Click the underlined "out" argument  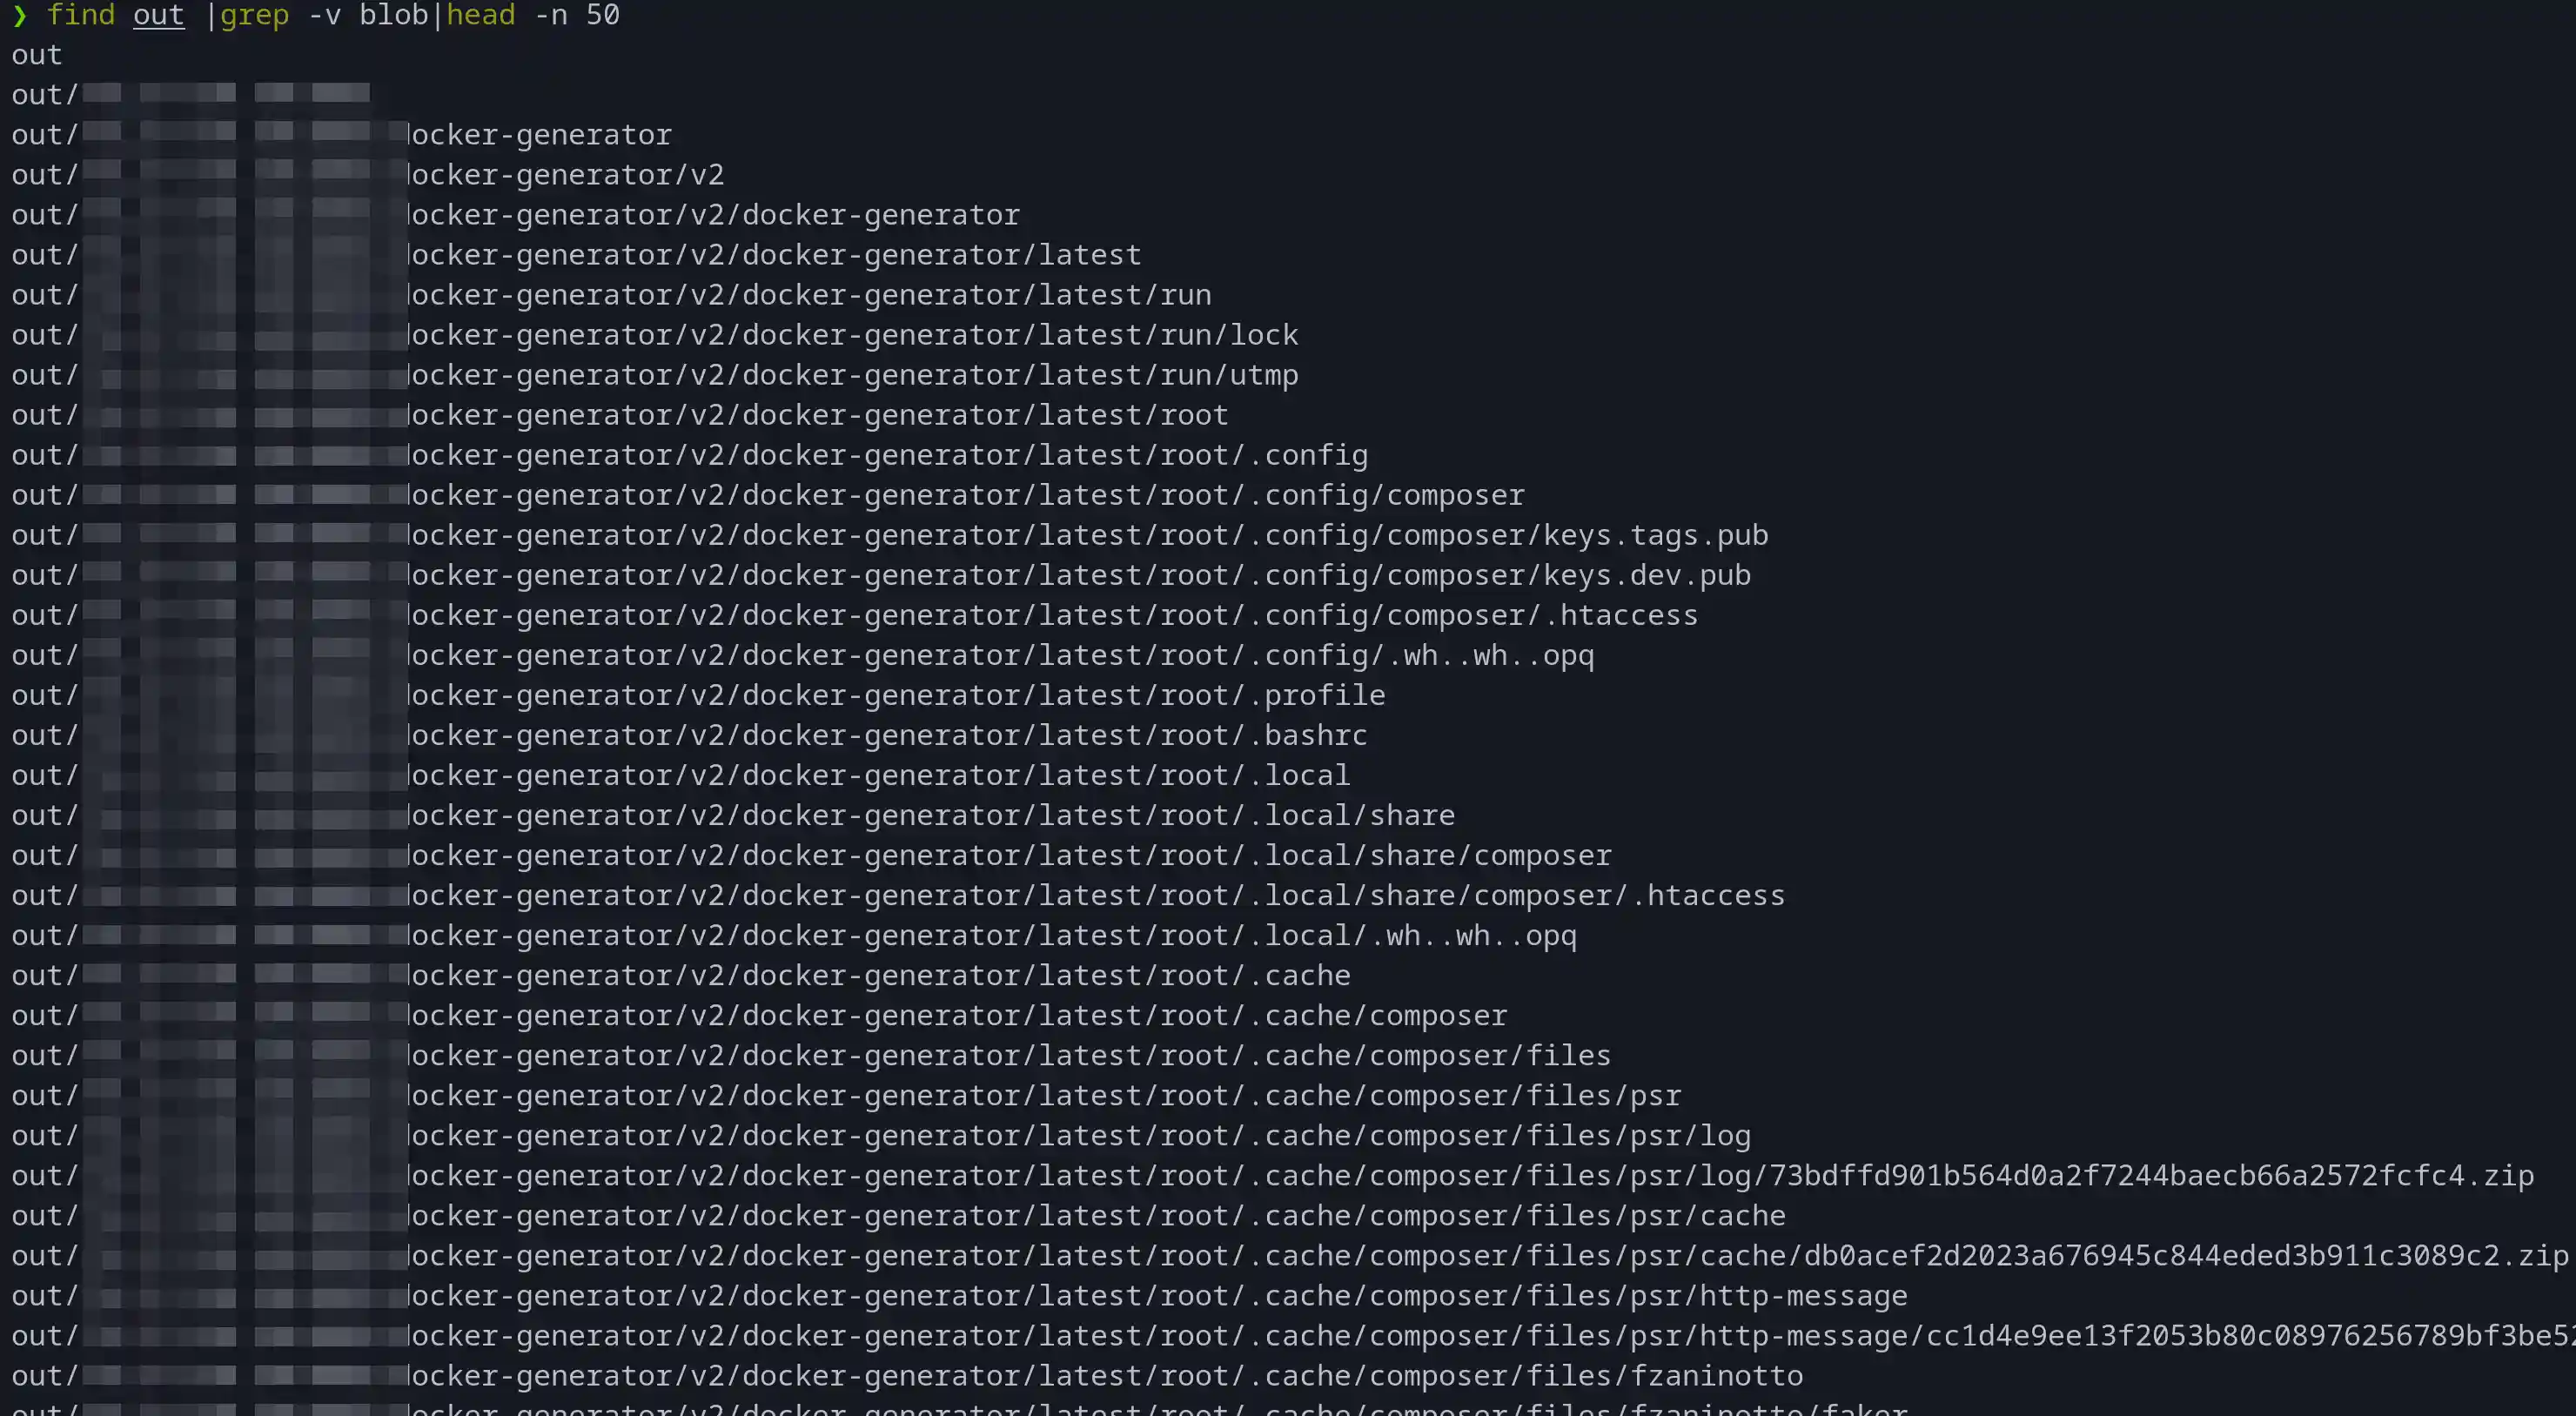(x=158, y=15)
